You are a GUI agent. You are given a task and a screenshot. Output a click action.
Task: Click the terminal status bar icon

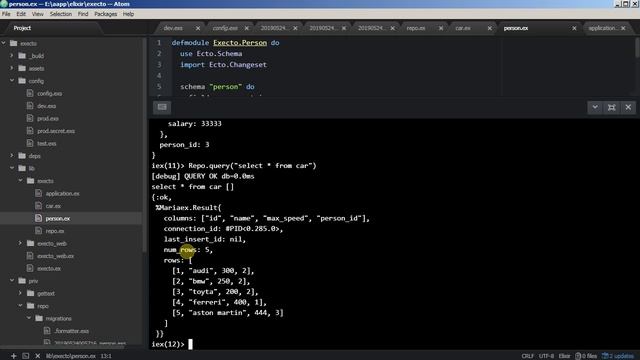pos(26,356)
